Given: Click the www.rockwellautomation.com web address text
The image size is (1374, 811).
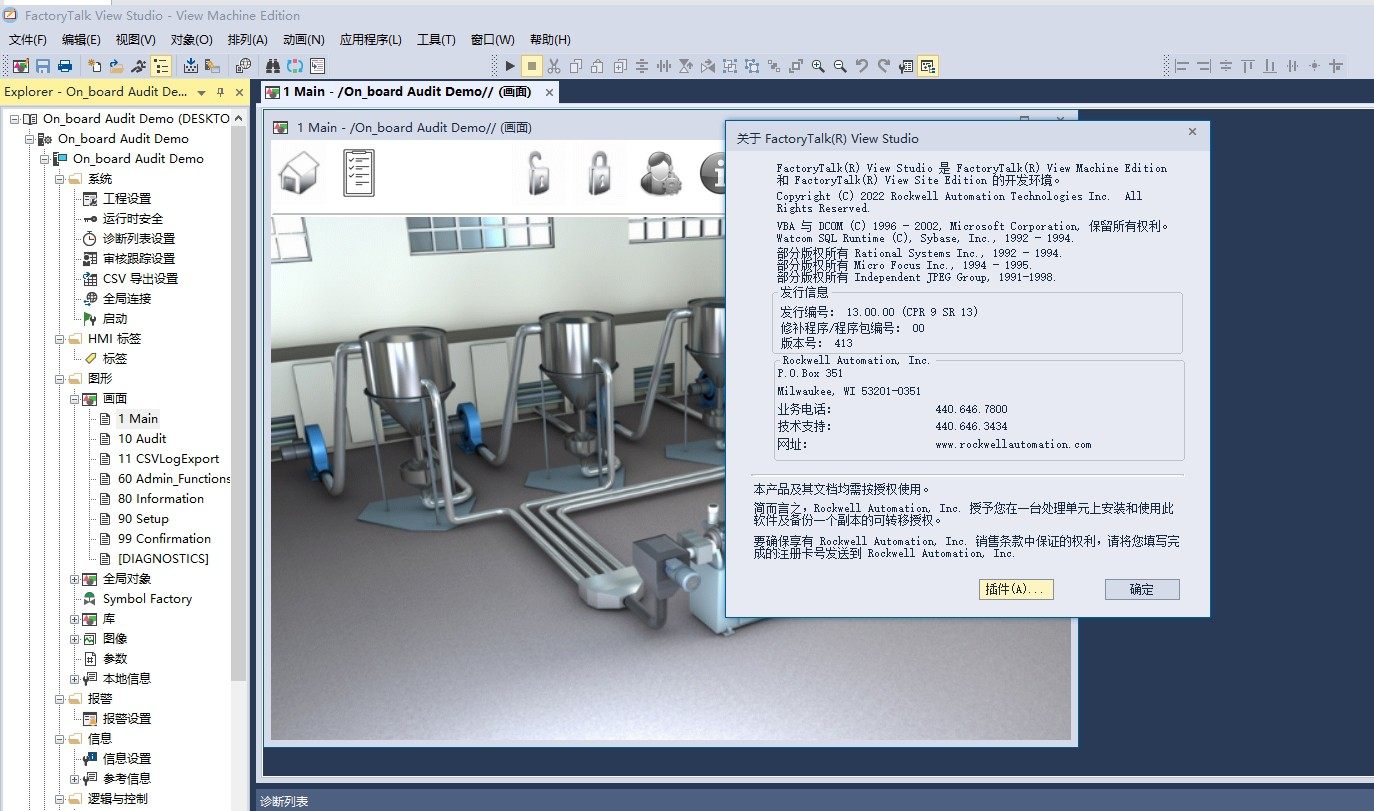Looking at the screenshot, I should pos(1013,444).
